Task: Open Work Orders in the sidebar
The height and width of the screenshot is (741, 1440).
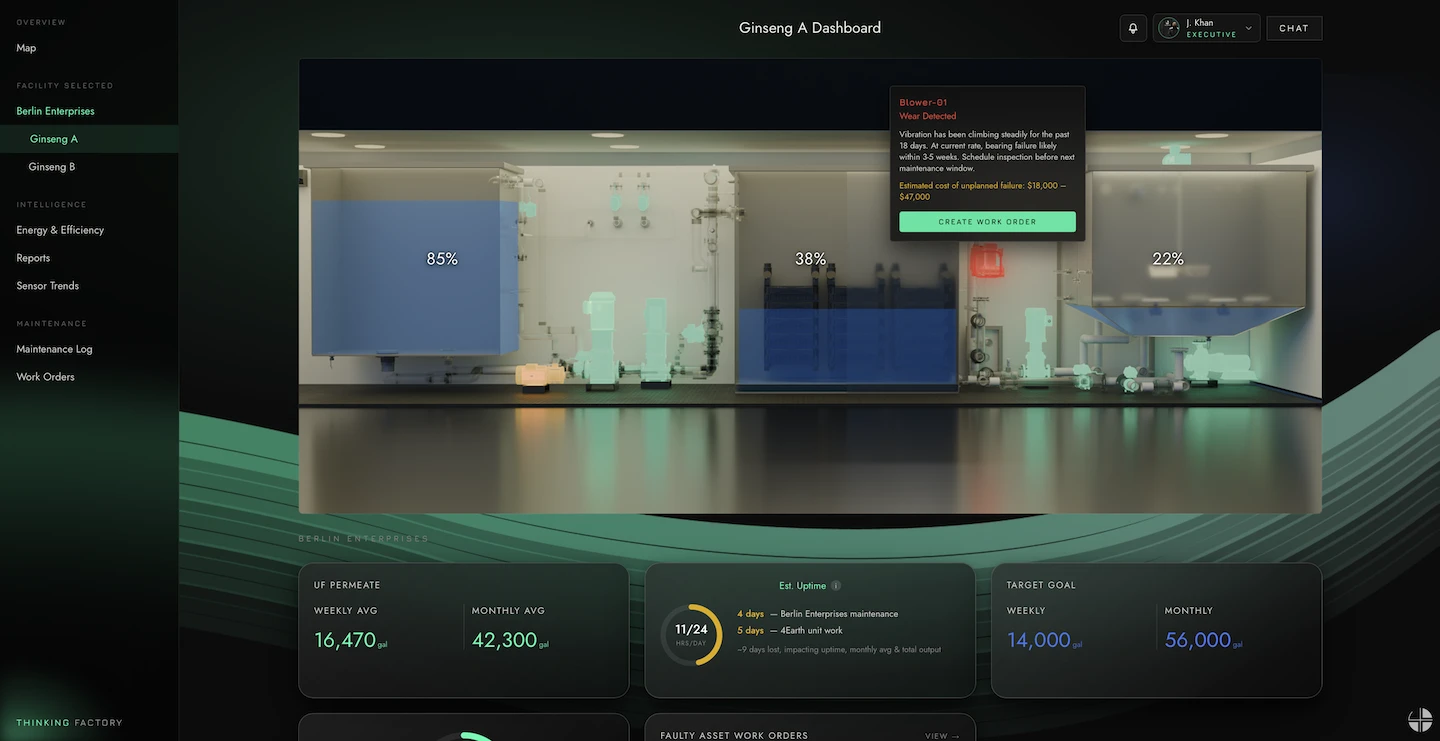Action: pos(45,377)
